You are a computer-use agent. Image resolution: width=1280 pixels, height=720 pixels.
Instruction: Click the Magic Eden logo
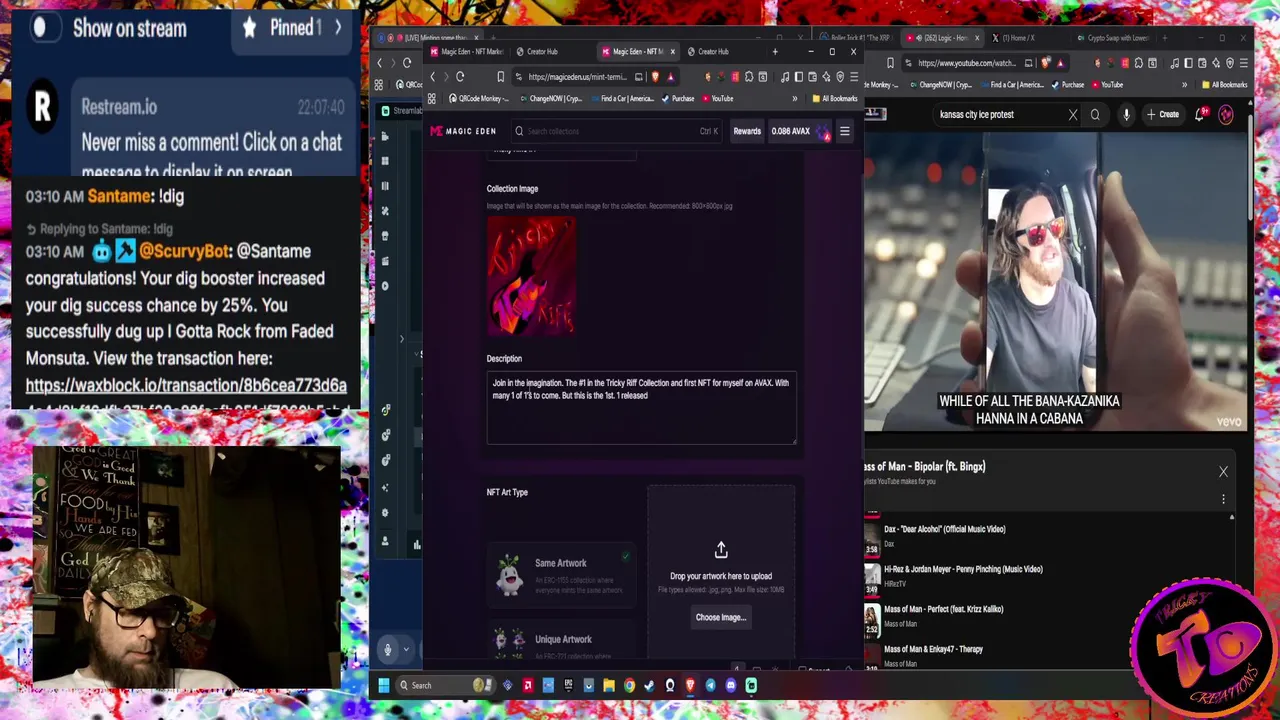pyautogui.click(x=463, y=131)
